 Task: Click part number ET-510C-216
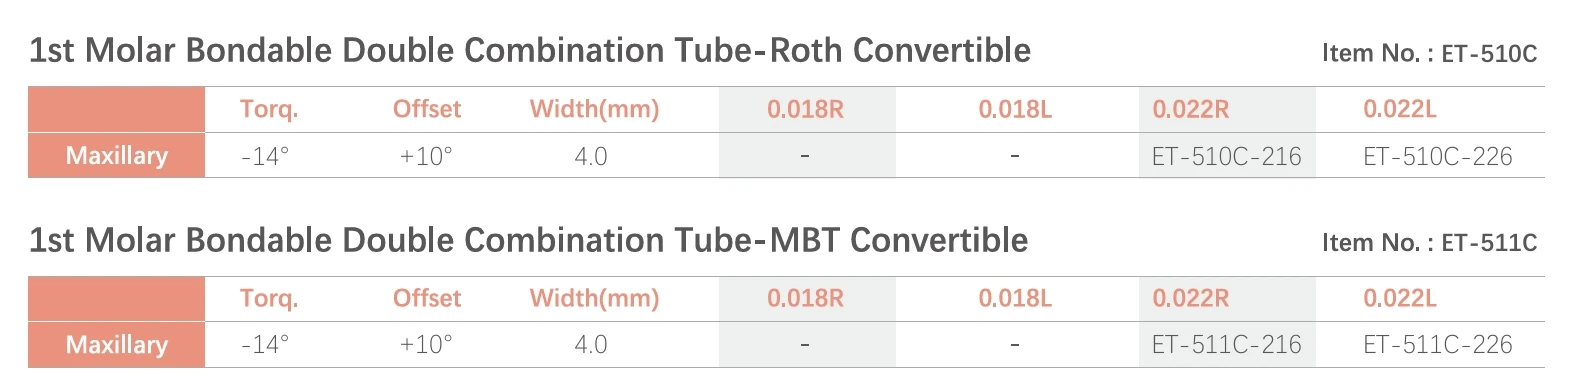pos(1226,156)
